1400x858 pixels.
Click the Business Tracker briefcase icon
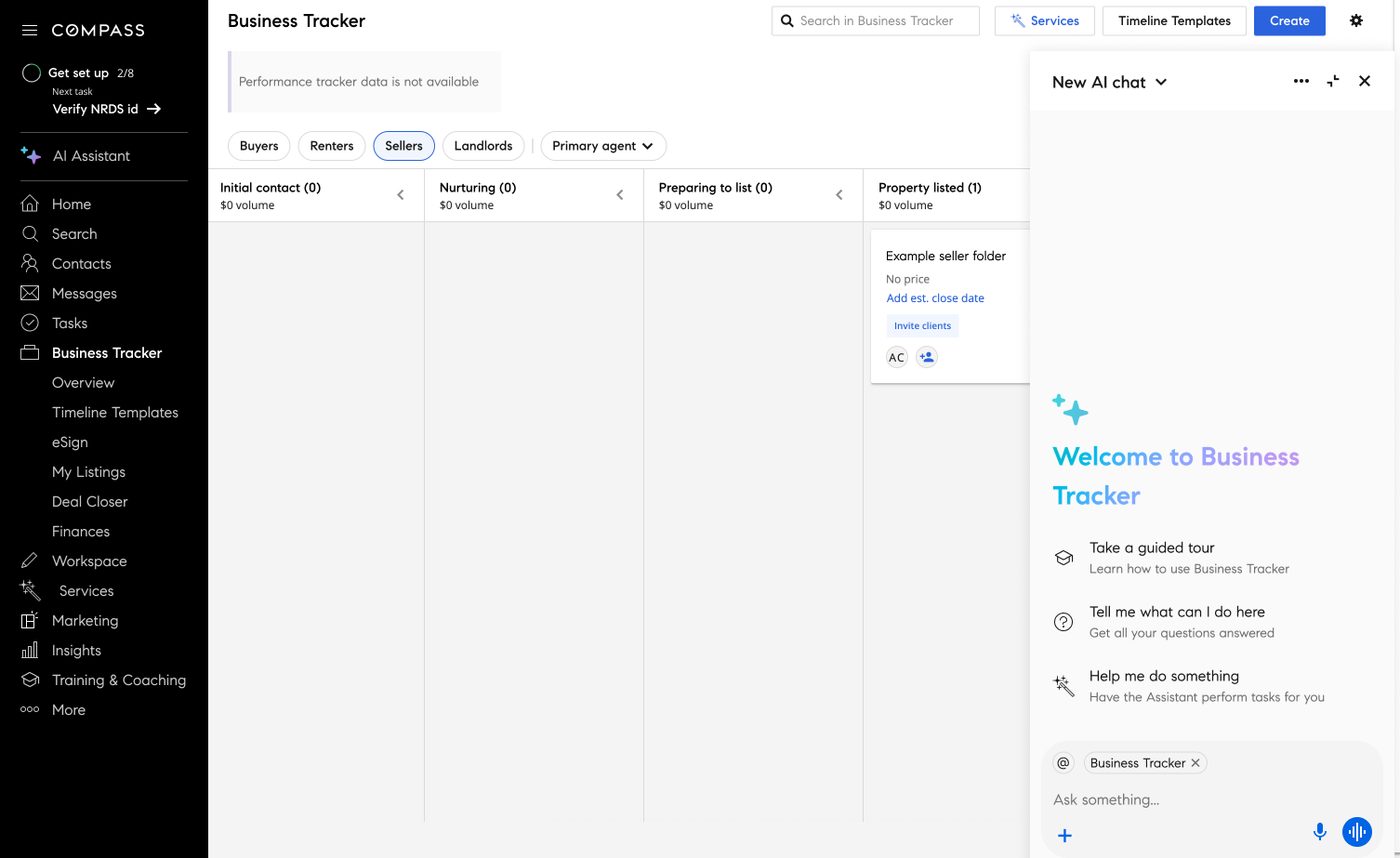pos(30,353)
